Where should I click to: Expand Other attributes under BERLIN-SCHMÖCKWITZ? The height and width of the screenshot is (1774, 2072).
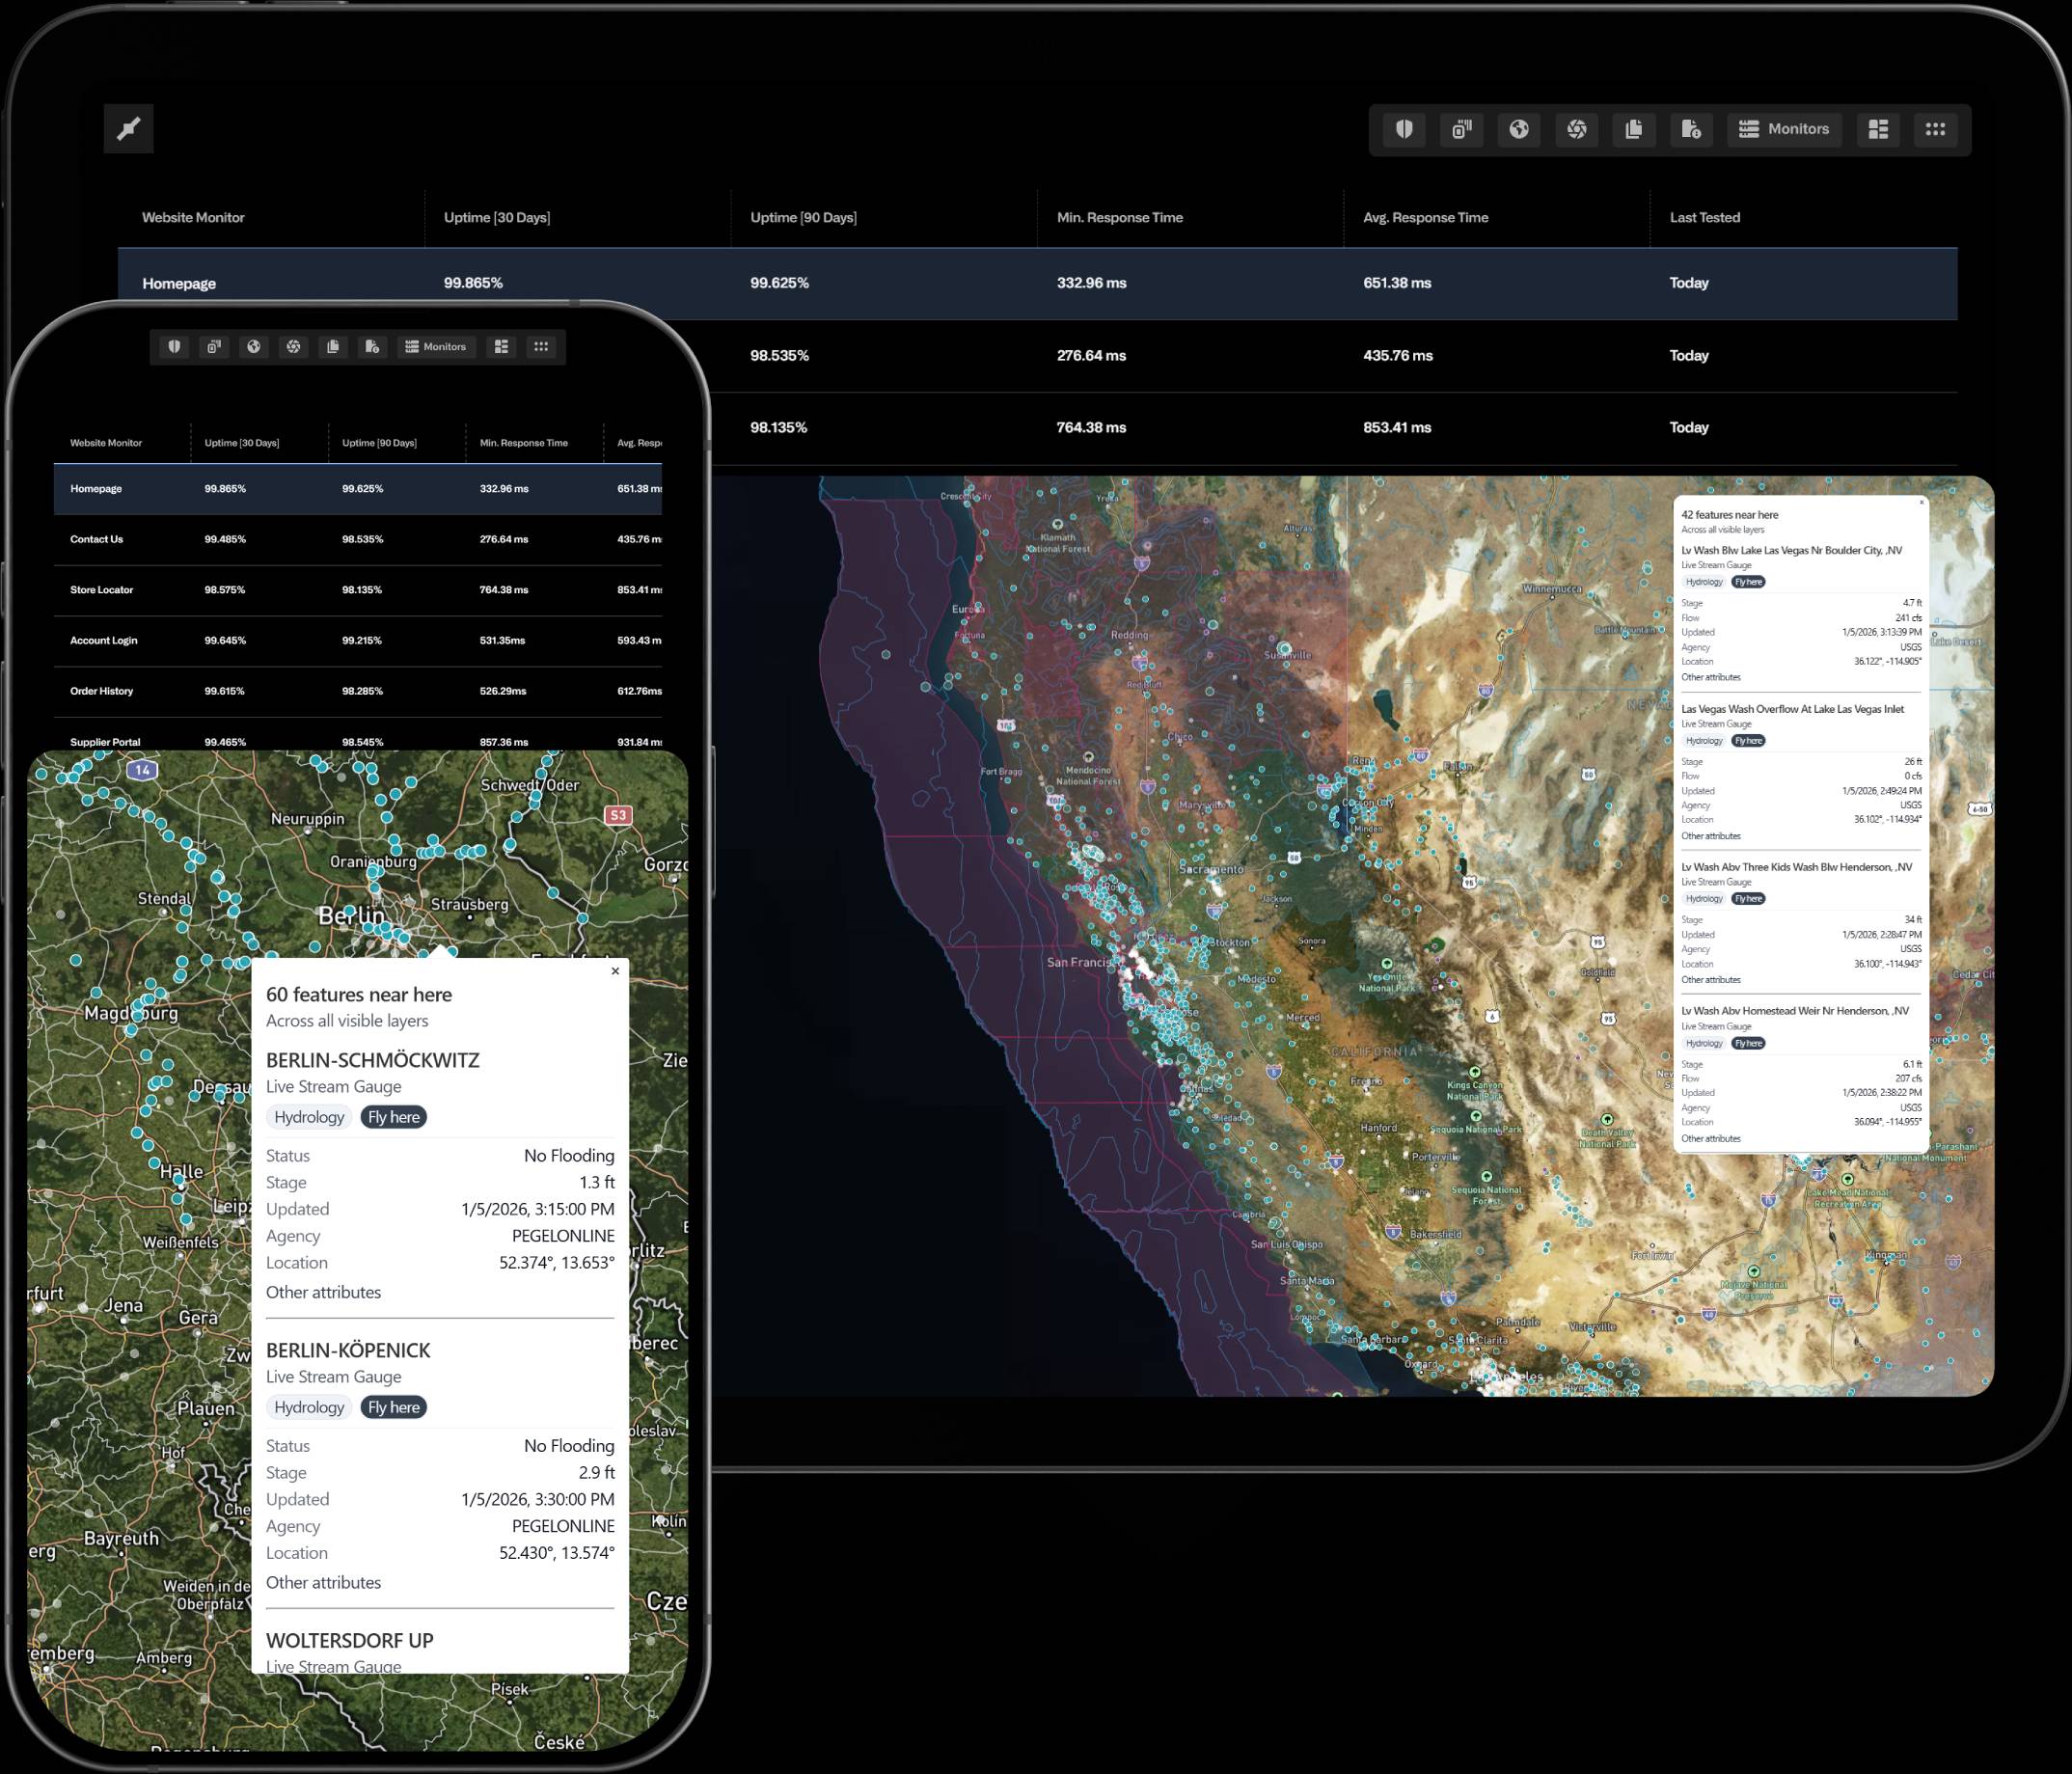323,1292
